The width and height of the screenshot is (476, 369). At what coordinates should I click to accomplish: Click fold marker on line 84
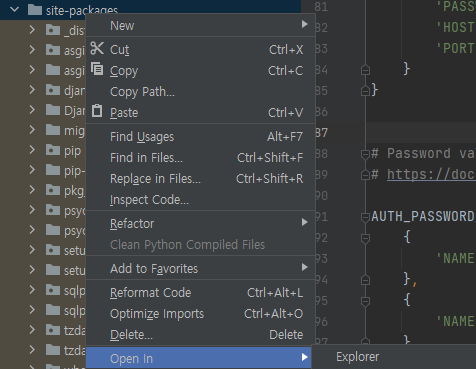pos(365,70)
